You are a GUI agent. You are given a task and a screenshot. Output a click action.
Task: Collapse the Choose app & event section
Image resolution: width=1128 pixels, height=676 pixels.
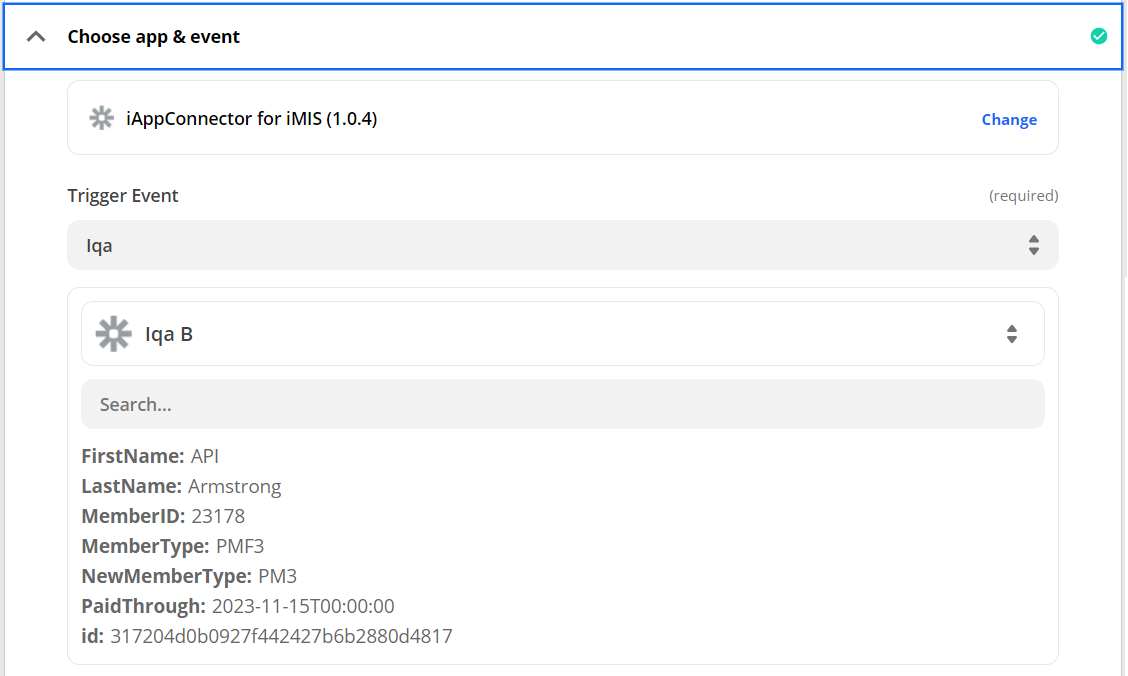point(36,37)
